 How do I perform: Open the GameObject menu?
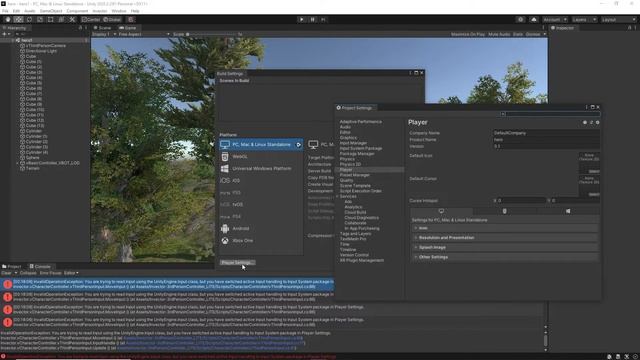pos(51,11)
